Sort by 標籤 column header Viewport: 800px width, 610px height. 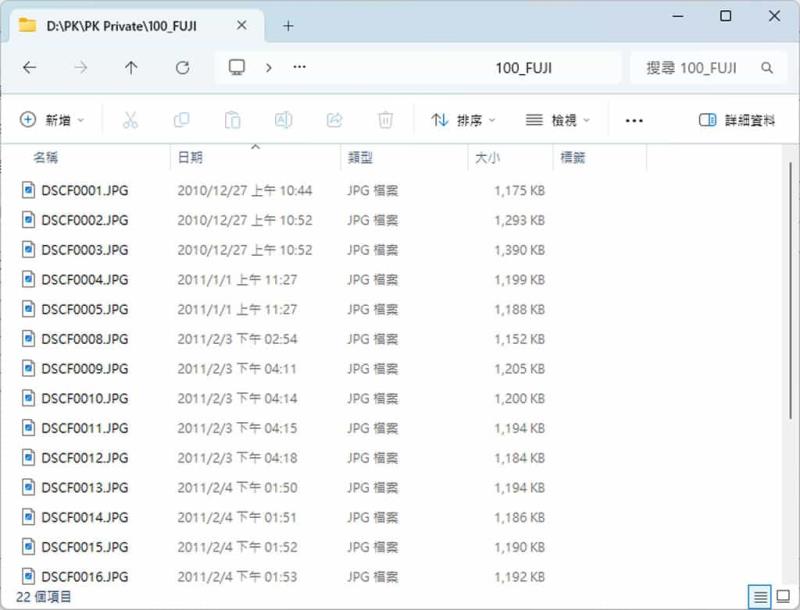click(572, 158)
